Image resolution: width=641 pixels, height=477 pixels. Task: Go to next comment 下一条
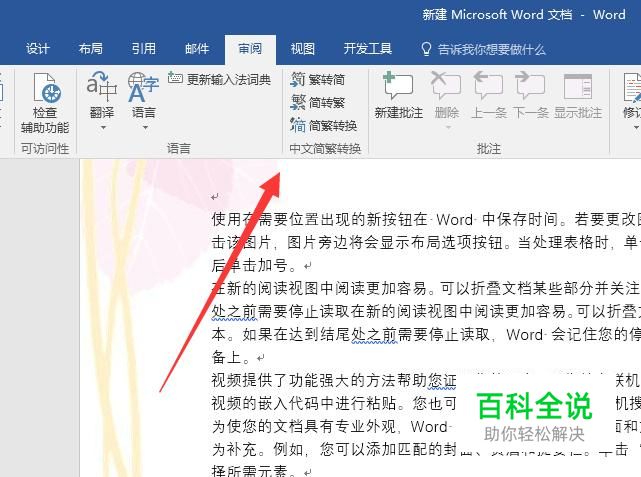[x=530, y=96]
